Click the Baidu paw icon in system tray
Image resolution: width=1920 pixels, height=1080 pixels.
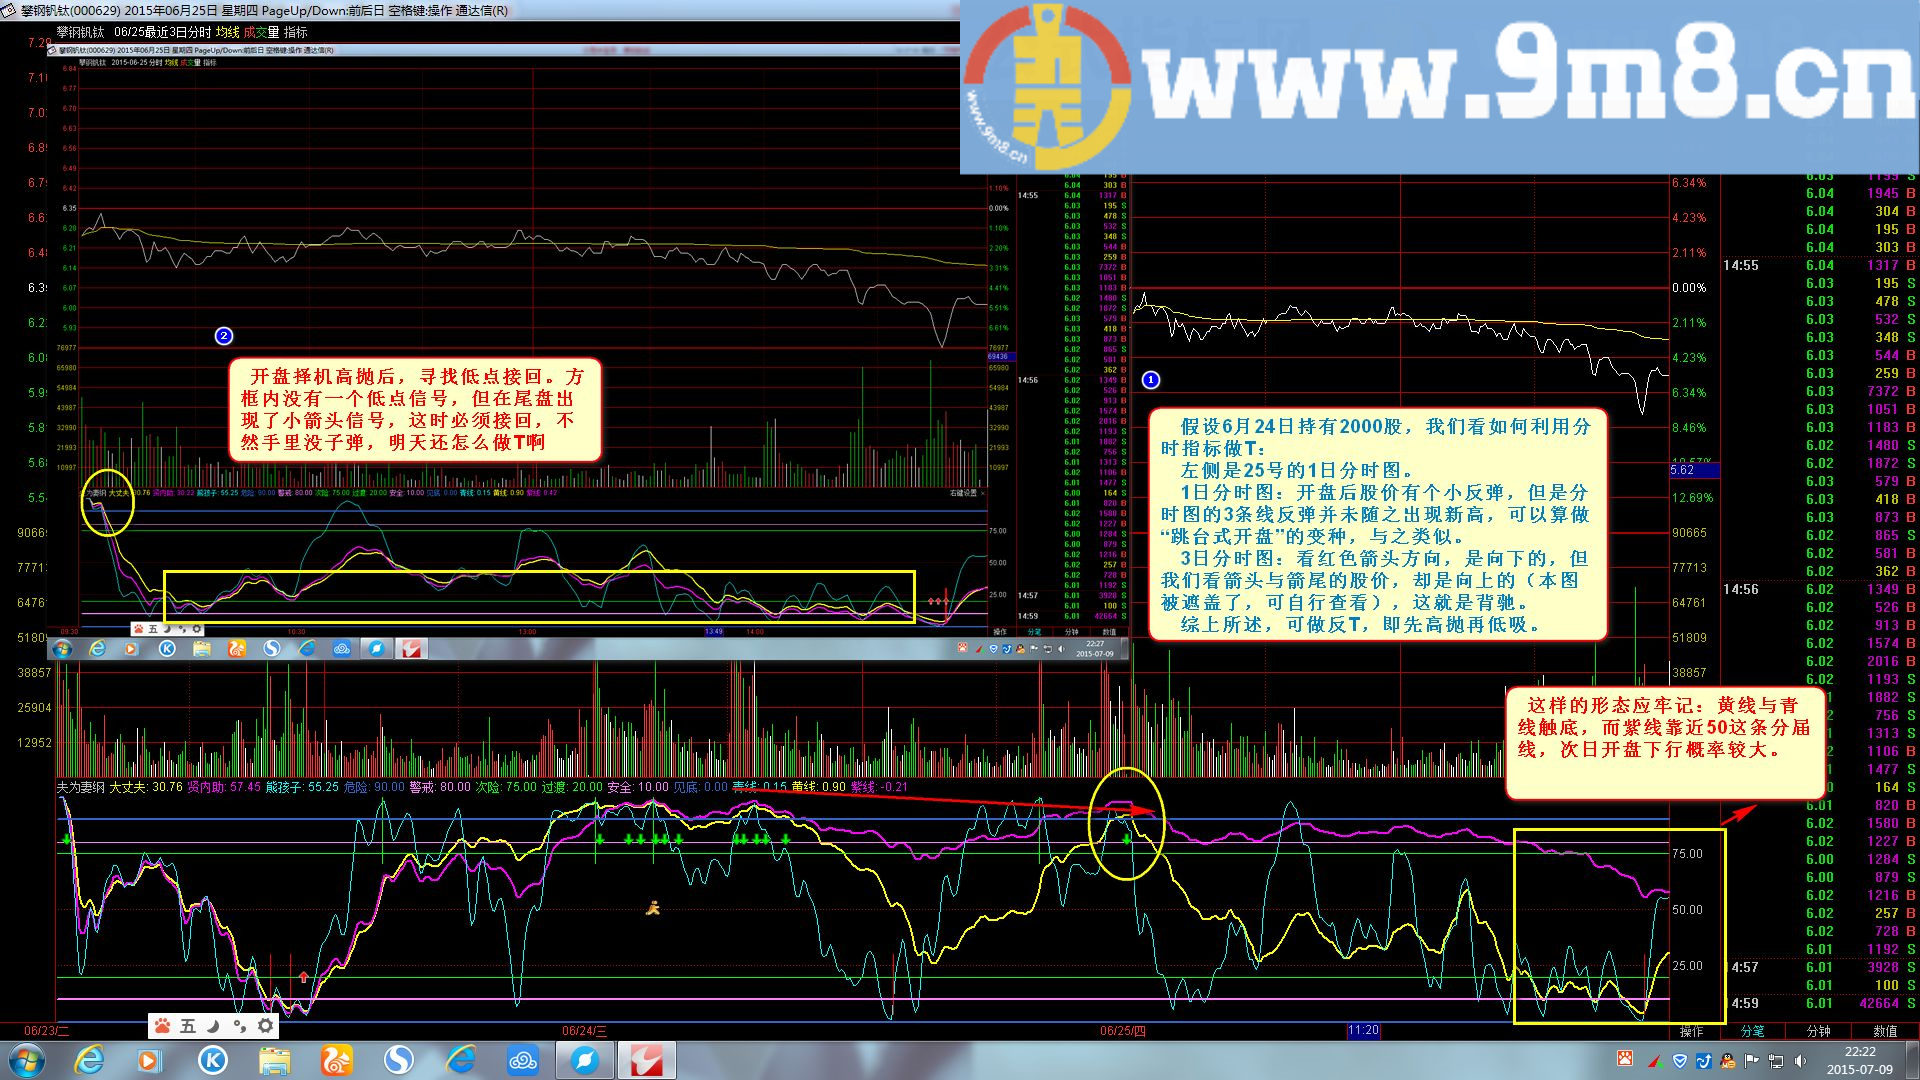[1625, 1059]
